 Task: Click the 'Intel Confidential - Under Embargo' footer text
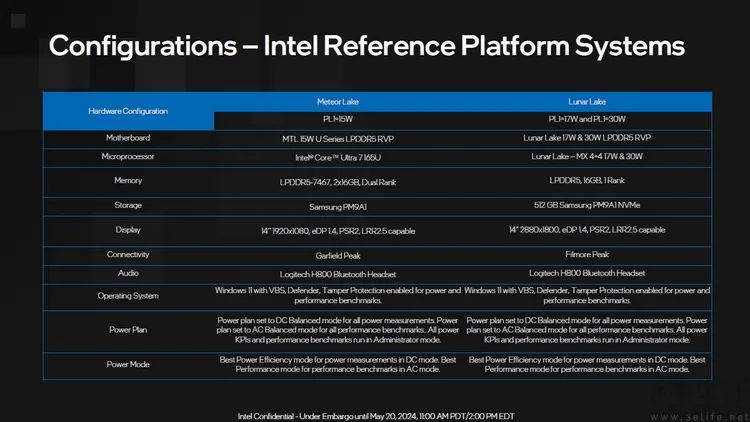point(376,416)
